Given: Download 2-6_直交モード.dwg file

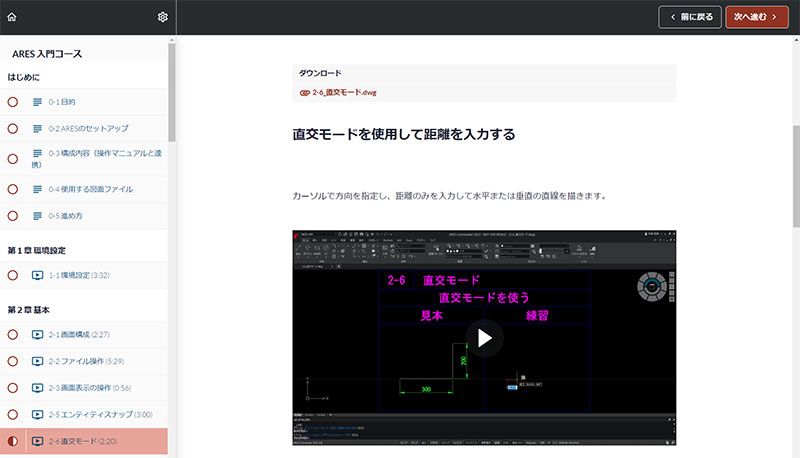Looking at the screenshot, I should click(344, 93).
